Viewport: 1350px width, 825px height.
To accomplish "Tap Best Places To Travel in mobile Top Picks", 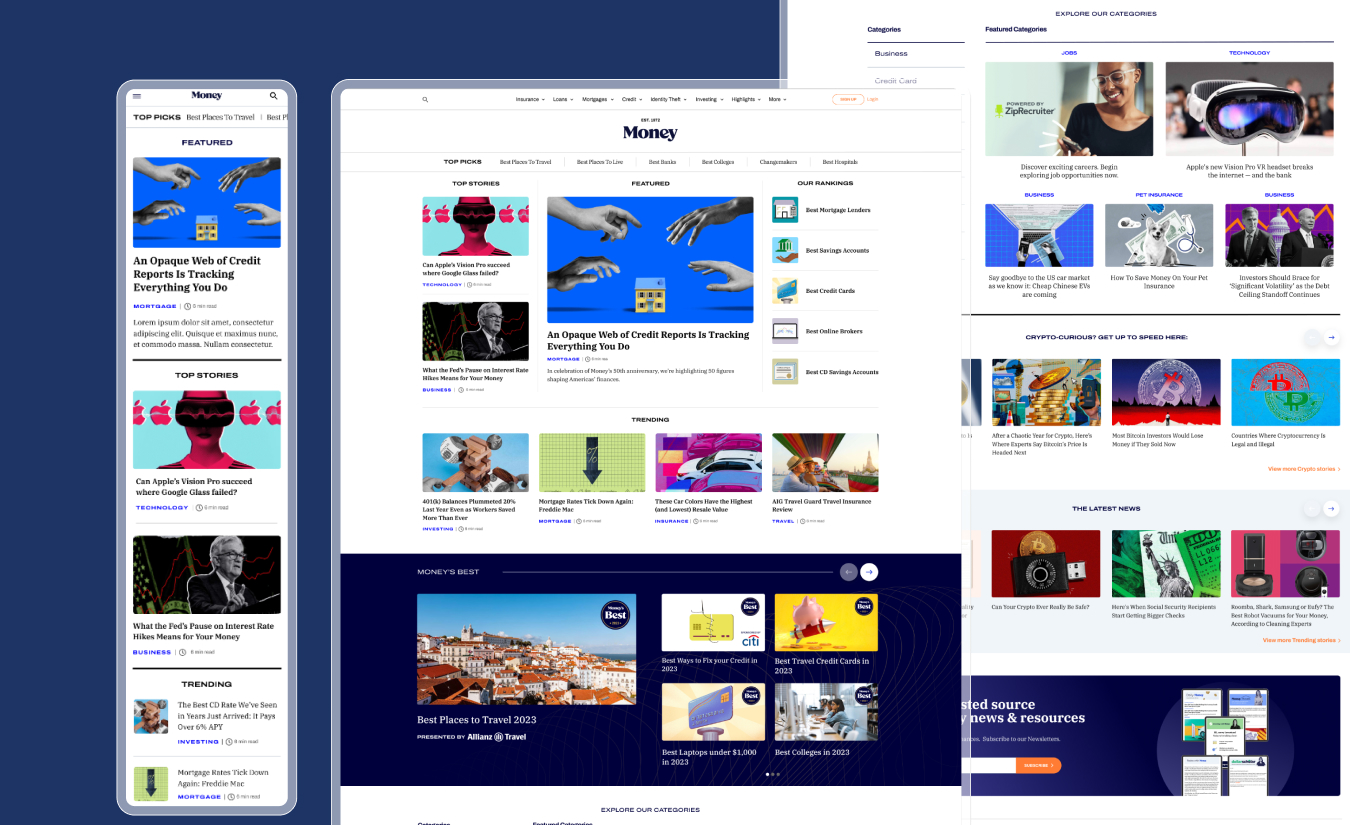I will click(x=220, y=118).
